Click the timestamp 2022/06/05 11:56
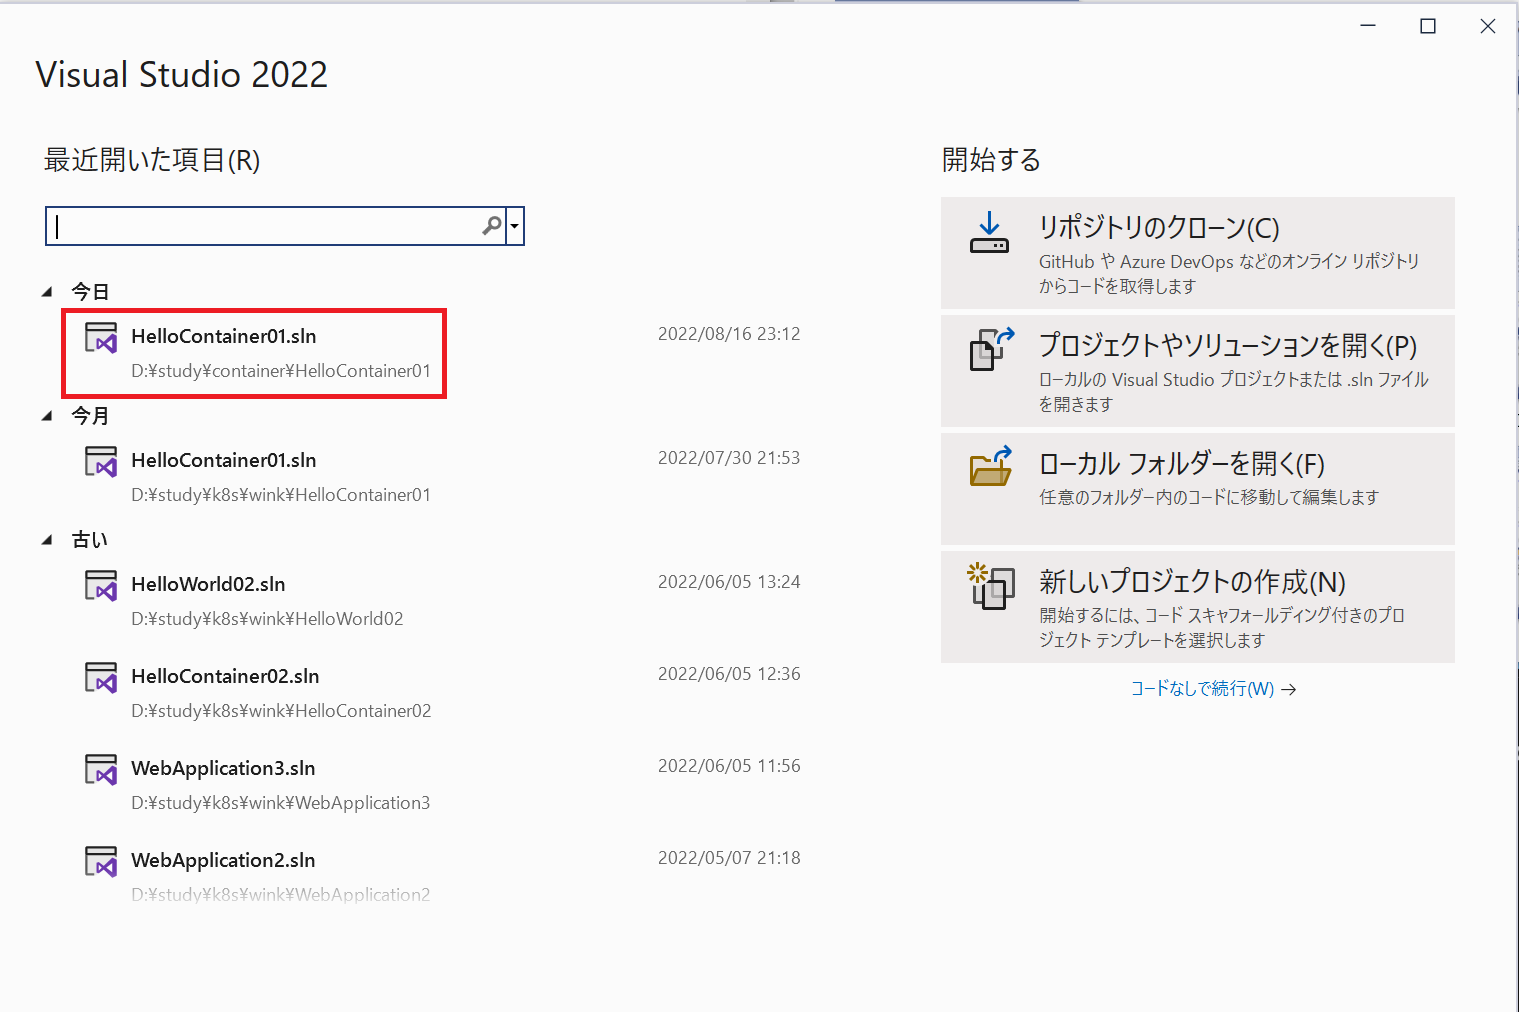Screen dimensions: 1519x1012 click(x=729, y=766)
